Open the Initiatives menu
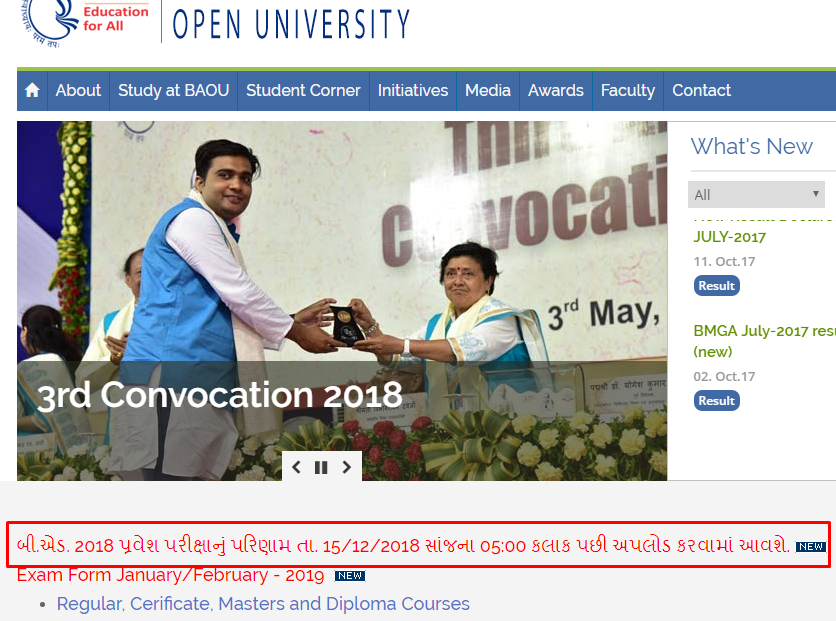This screenshot has height=621, width=836. coord(413,91)
